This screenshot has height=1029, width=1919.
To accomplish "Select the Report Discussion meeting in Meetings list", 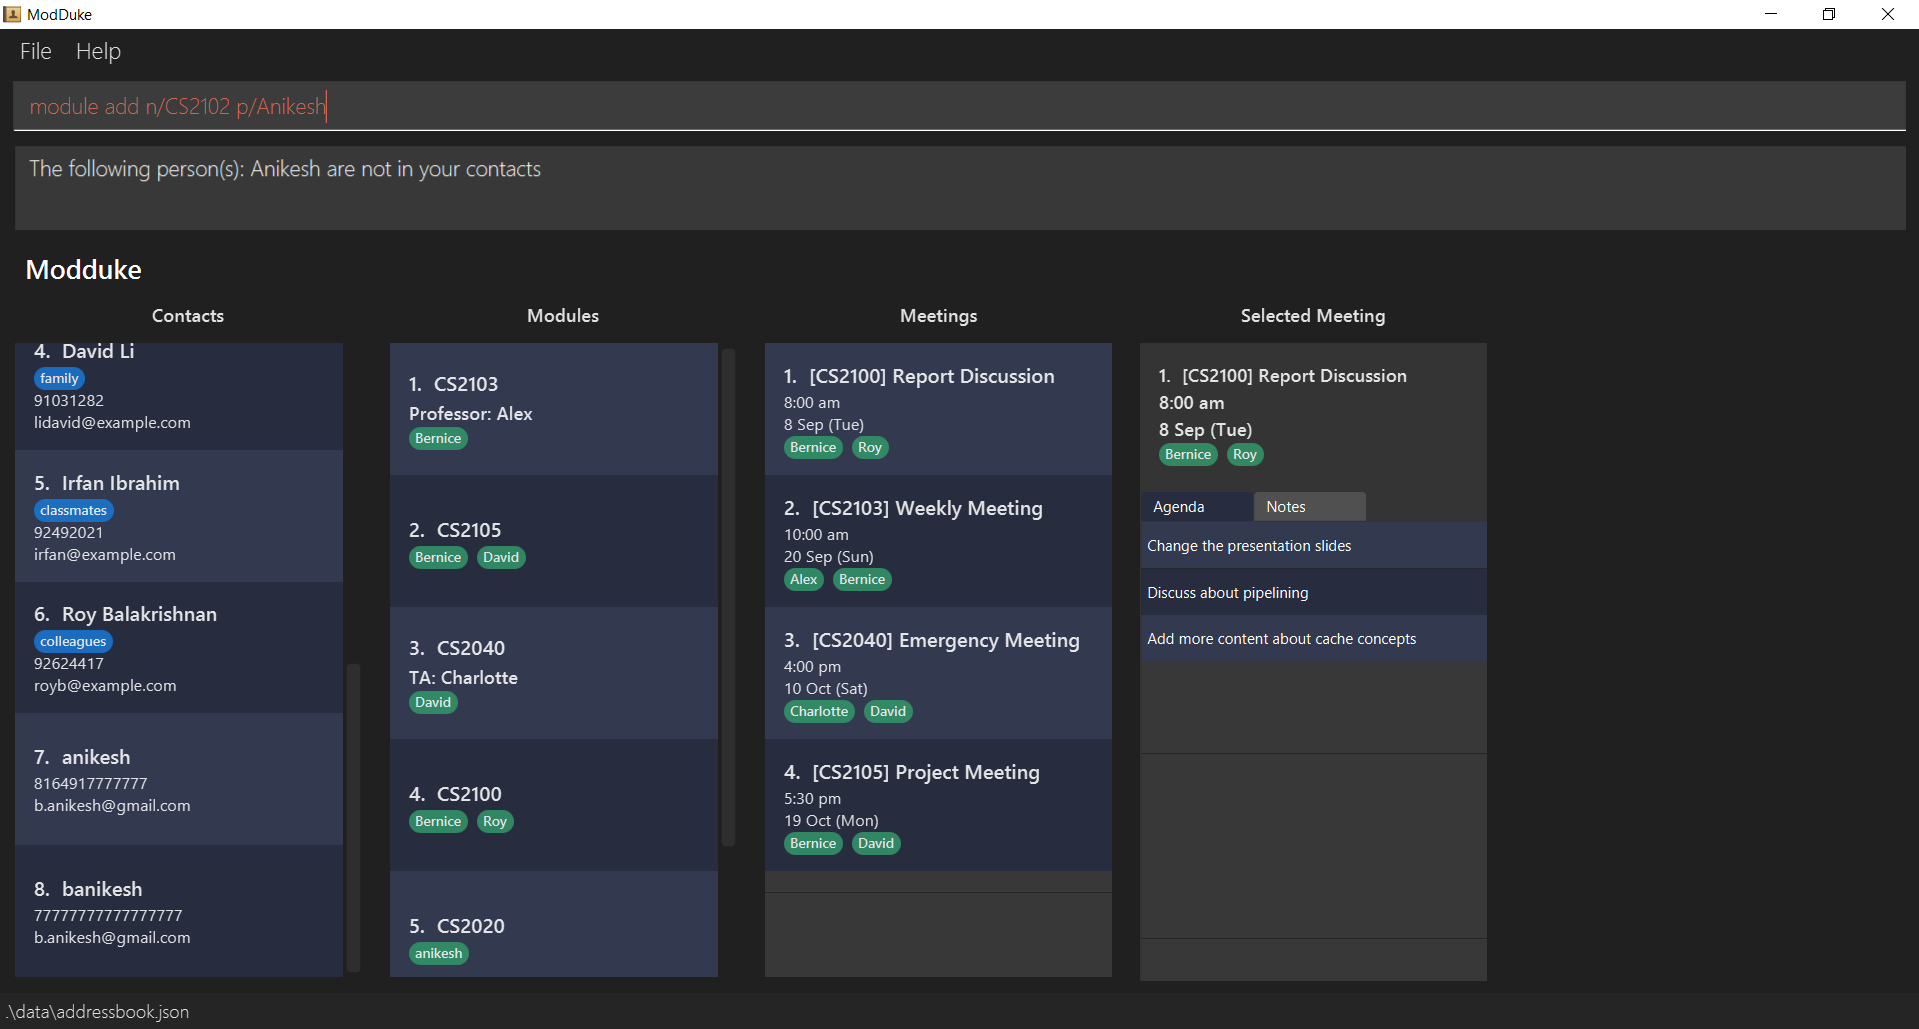I will [x=938, y=409].
